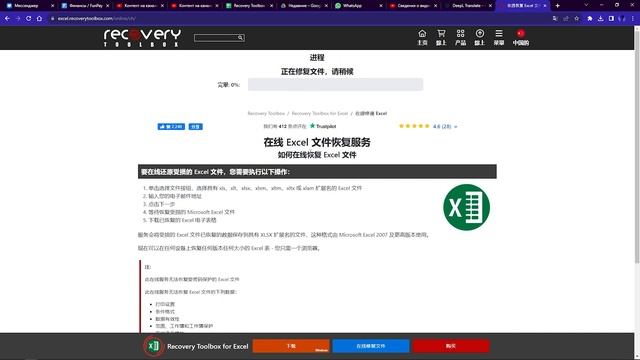
Task: Click the orange download button in bottom bar
Action: tap(291, 346)
